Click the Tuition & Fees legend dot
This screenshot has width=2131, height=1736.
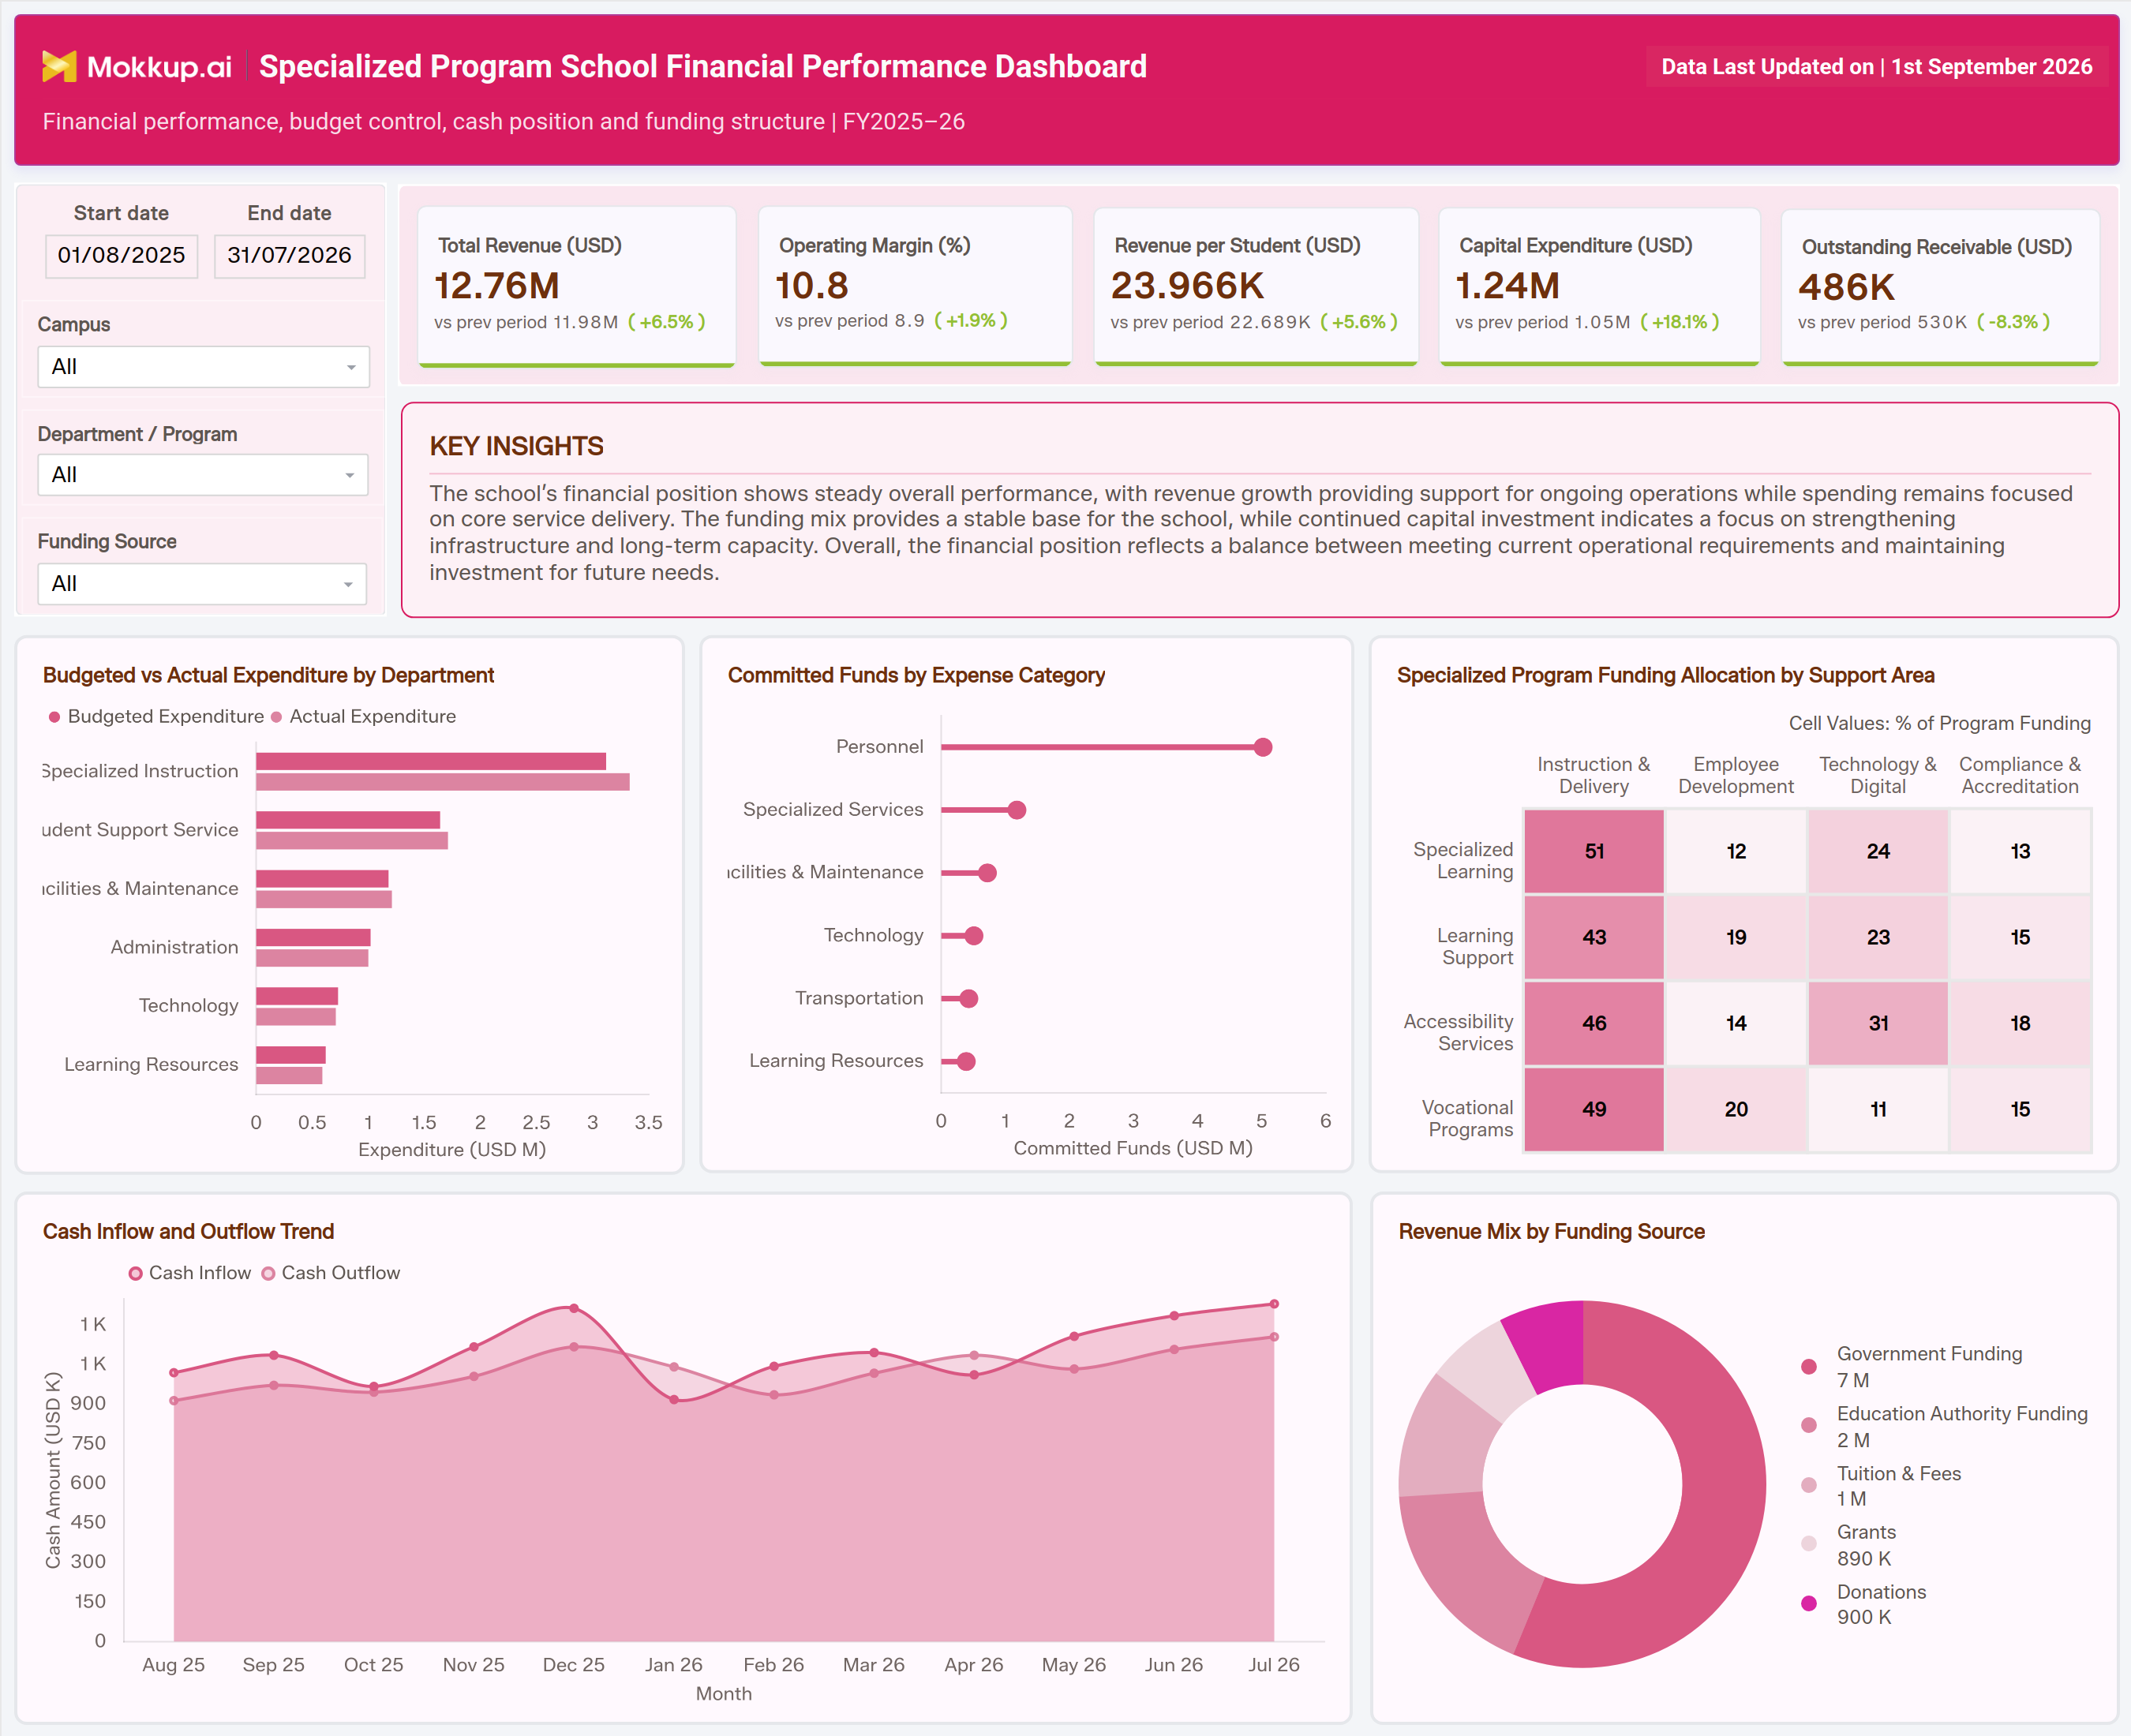tap(1808, 1485)
